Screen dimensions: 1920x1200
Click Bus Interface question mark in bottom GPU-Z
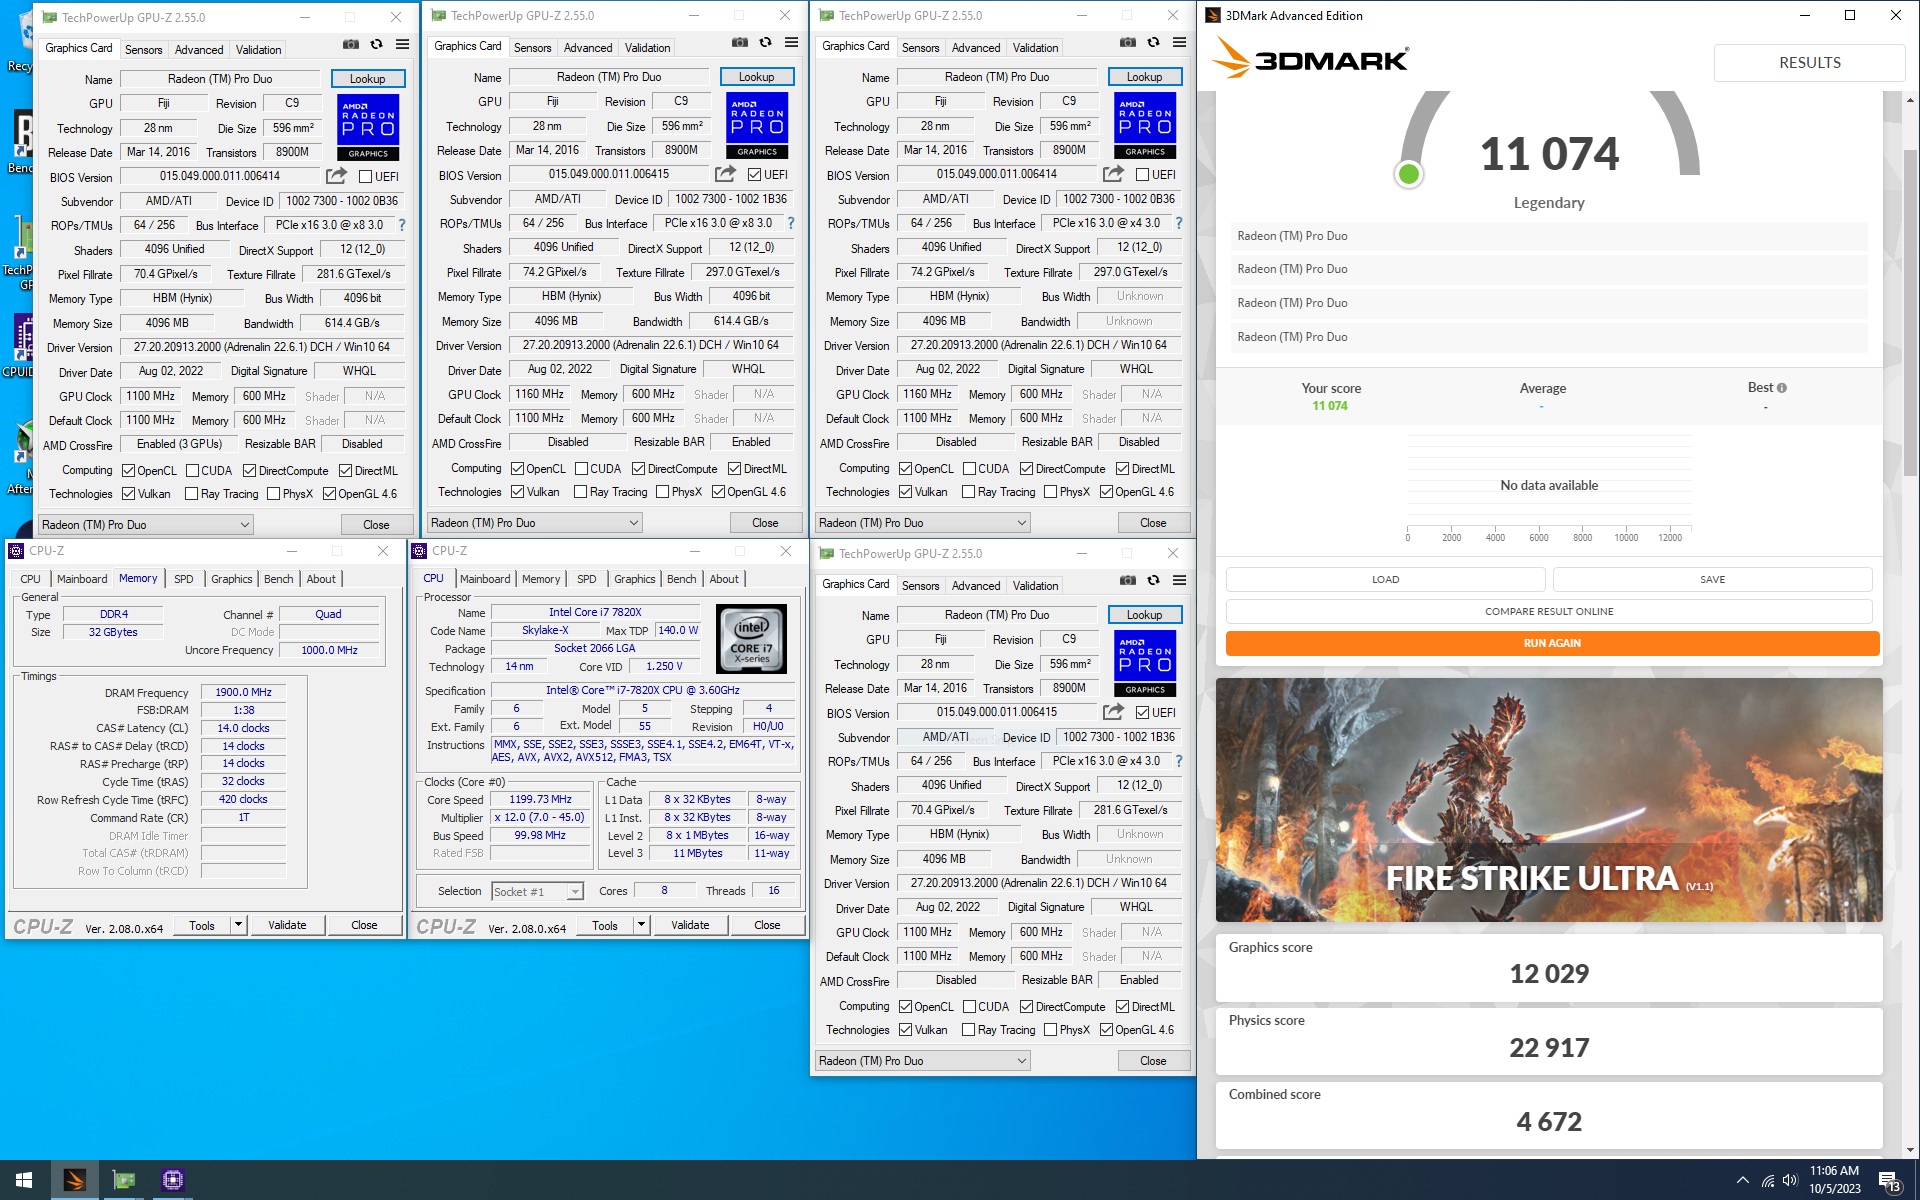coord(1179,761)
